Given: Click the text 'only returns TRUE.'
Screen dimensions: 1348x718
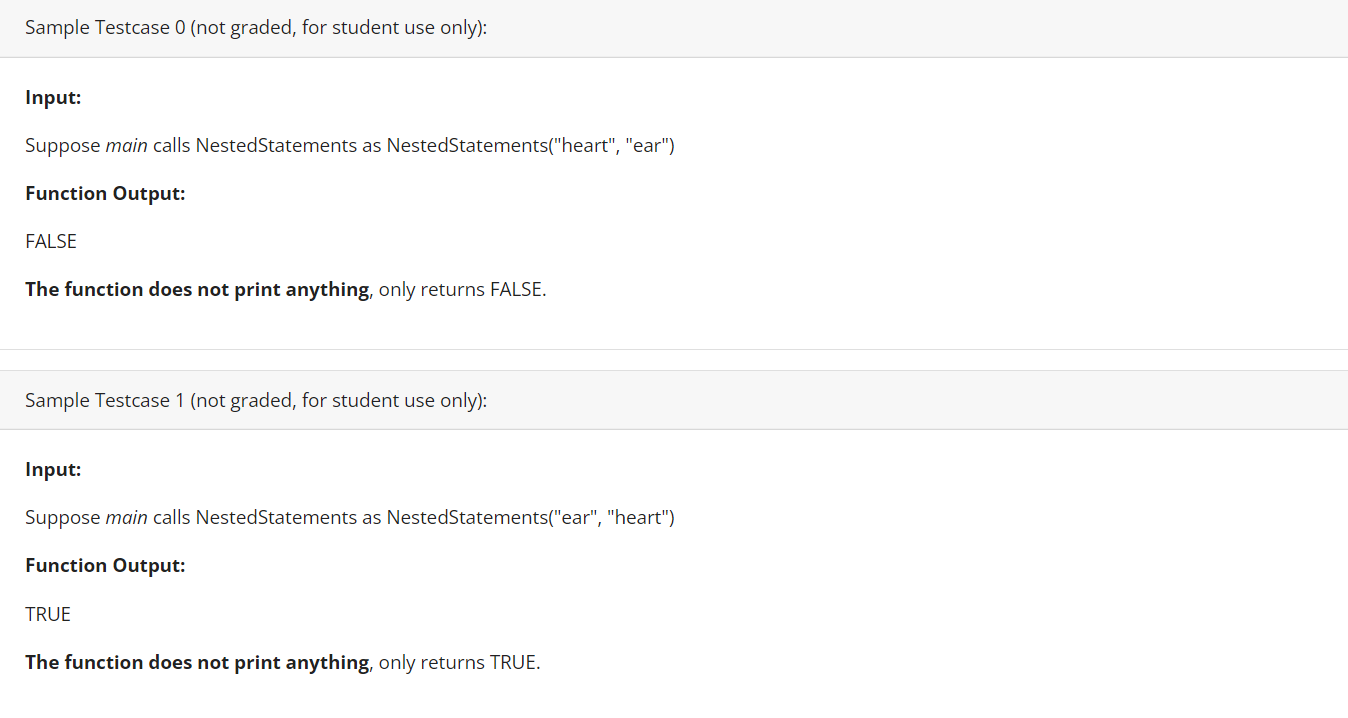Looking at the screenshot, I should click(x=460, y=662).
